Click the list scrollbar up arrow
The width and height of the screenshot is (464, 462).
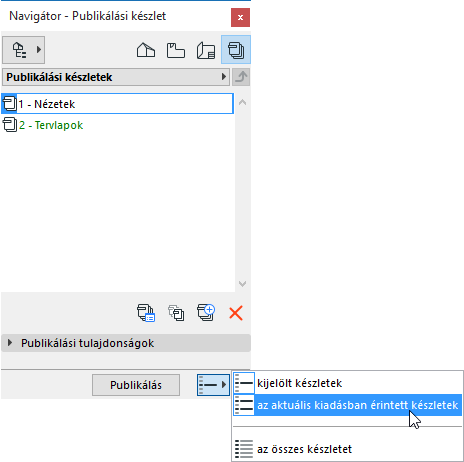(x=243, y=102)
